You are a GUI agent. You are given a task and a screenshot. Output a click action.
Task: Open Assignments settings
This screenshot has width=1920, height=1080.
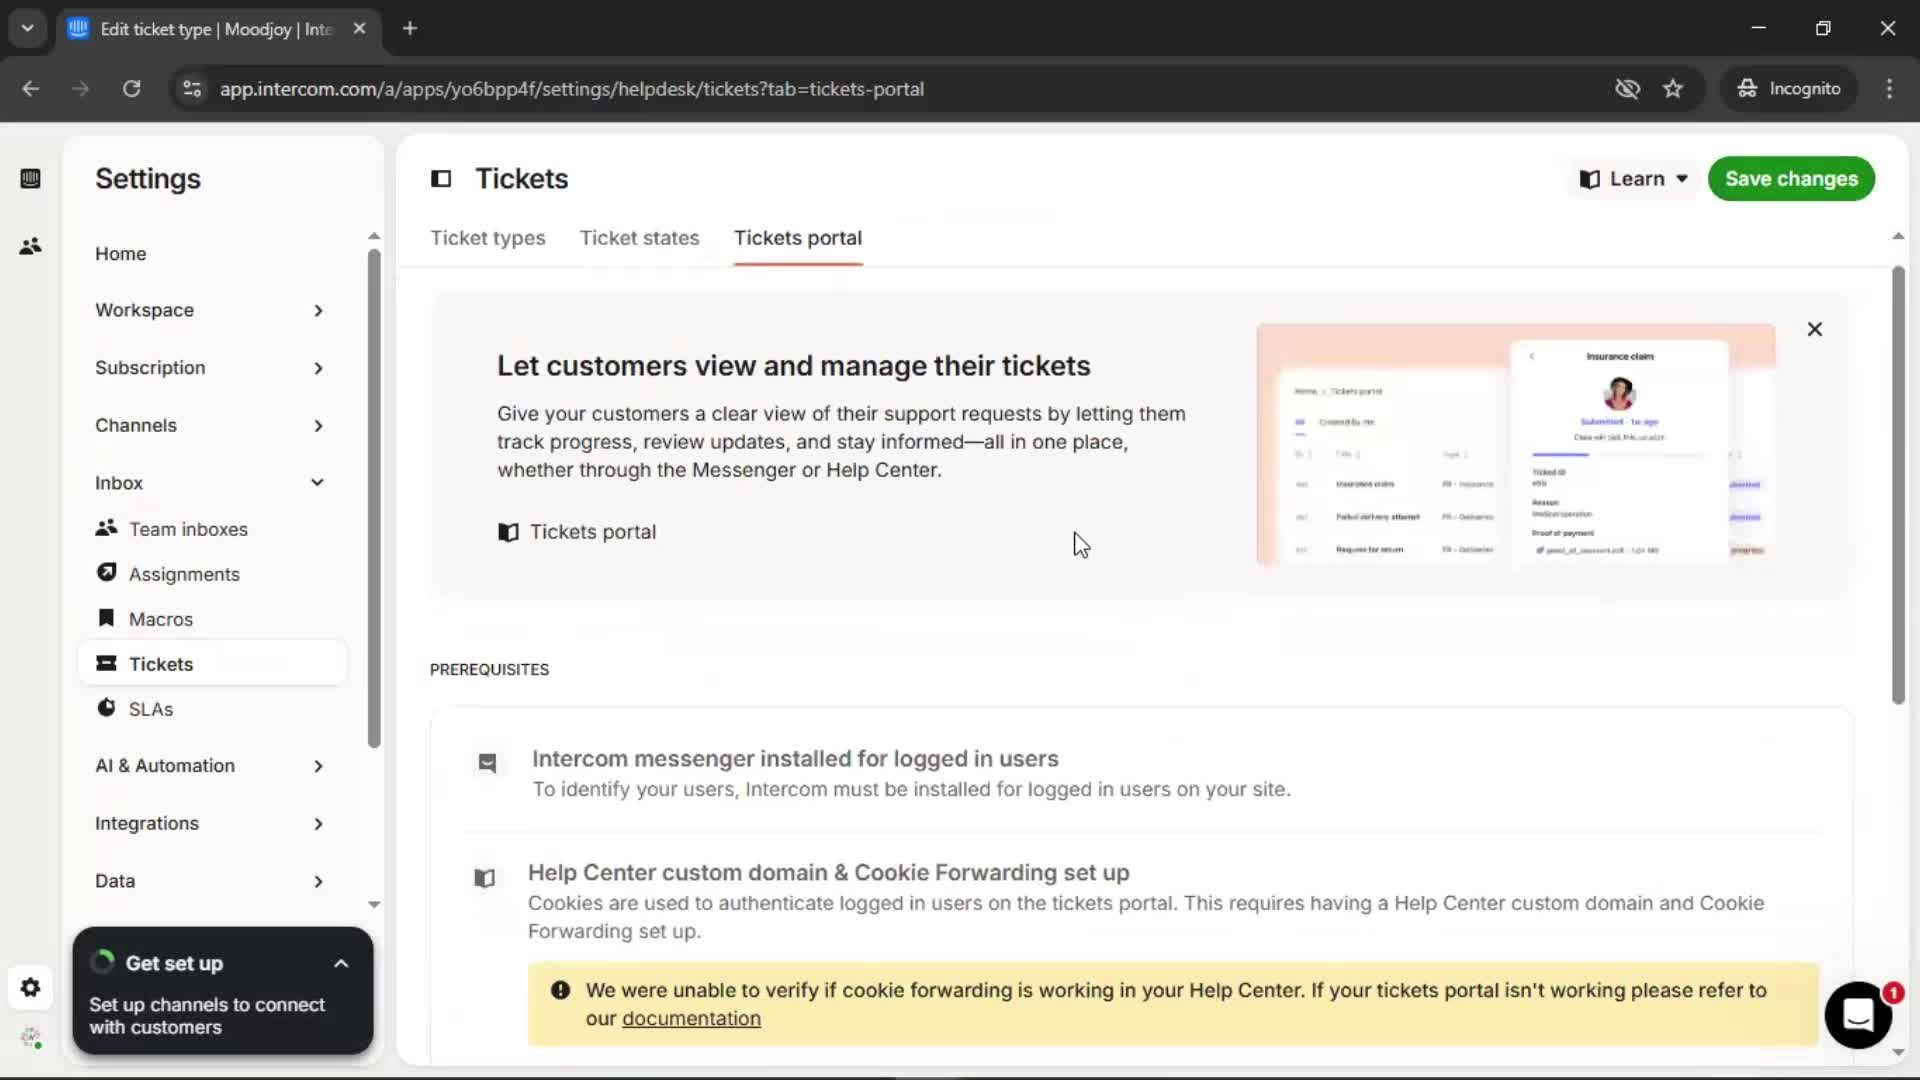click(184, 574)
